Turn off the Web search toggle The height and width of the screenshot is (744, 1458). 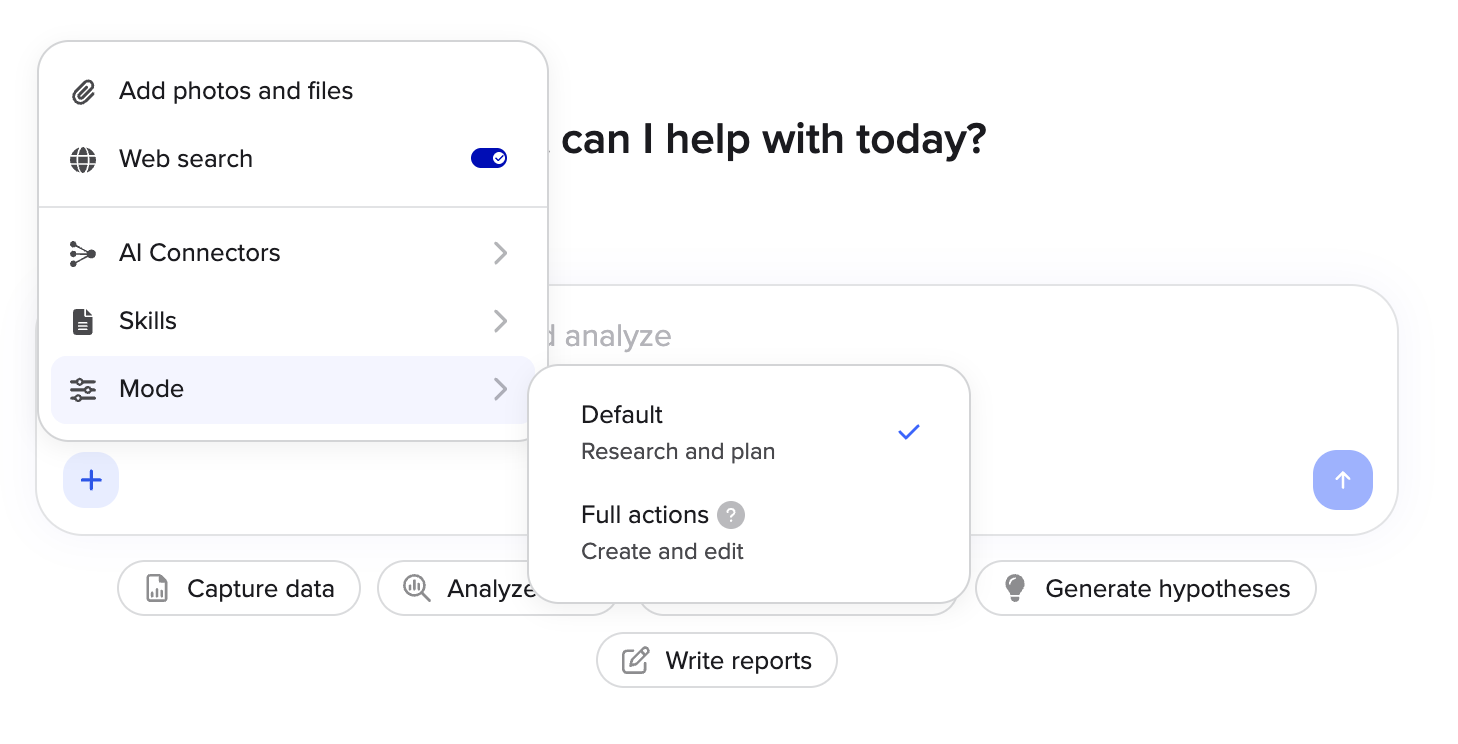(x=489, y=158)
